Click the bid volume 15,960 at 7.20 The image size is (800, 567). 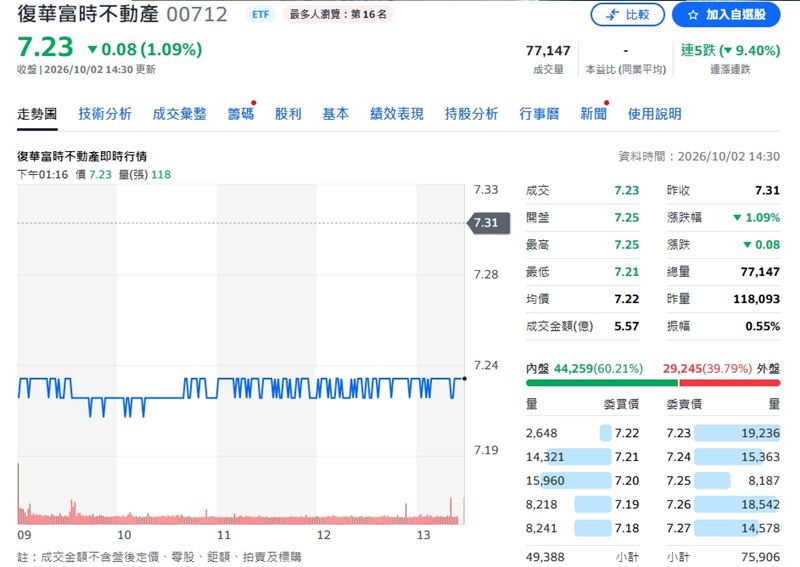pos(545,481)
